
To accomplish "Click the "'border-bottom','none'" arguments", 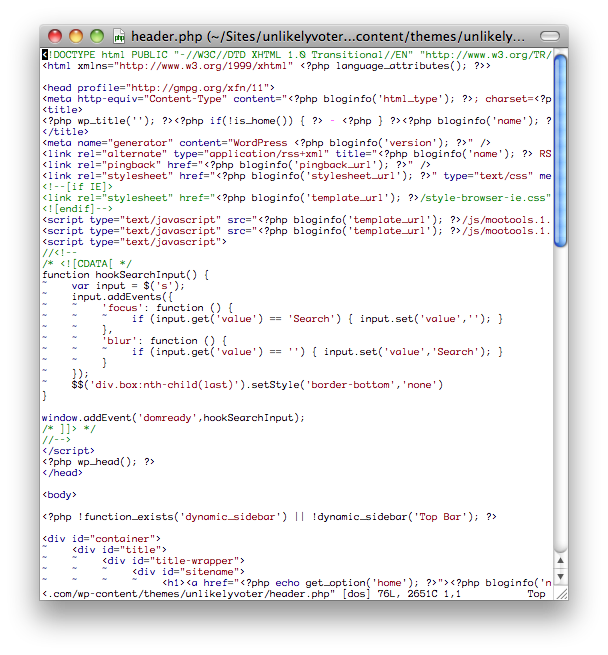I will [371, 385].
